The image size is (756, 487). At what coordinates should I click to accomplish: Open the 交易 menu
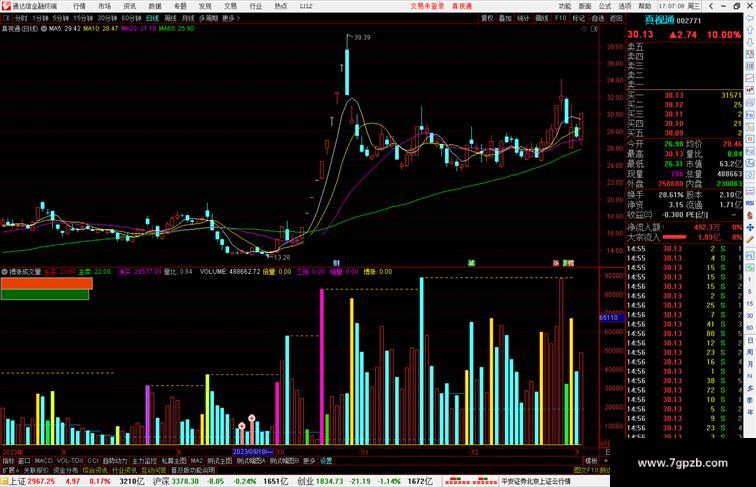(230, 6)
